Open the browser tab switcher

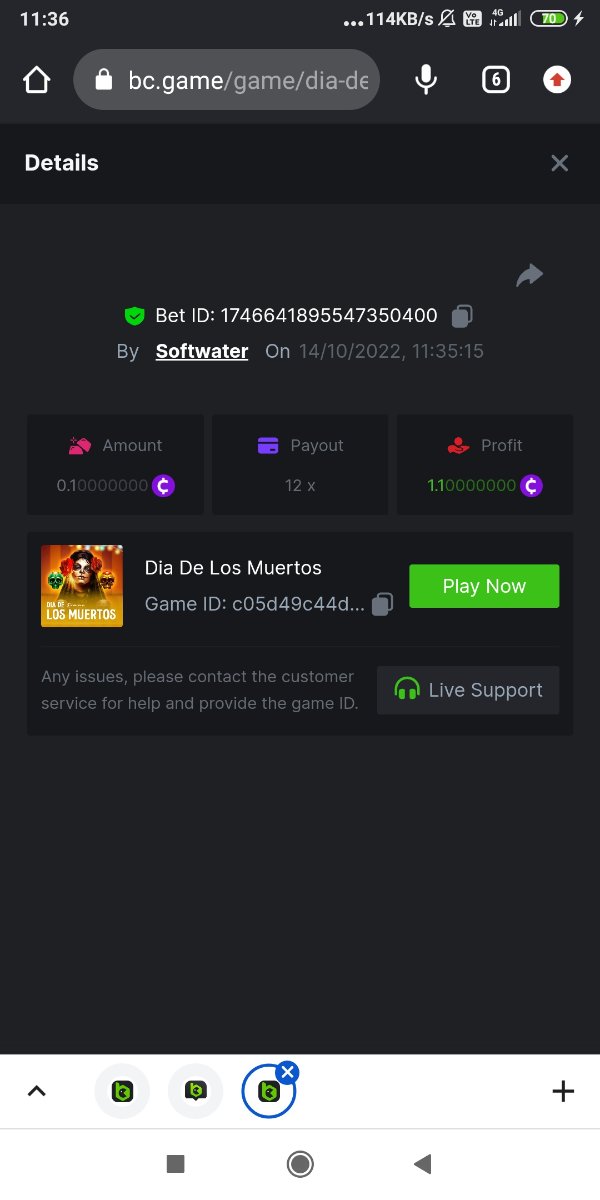(495, 80)
